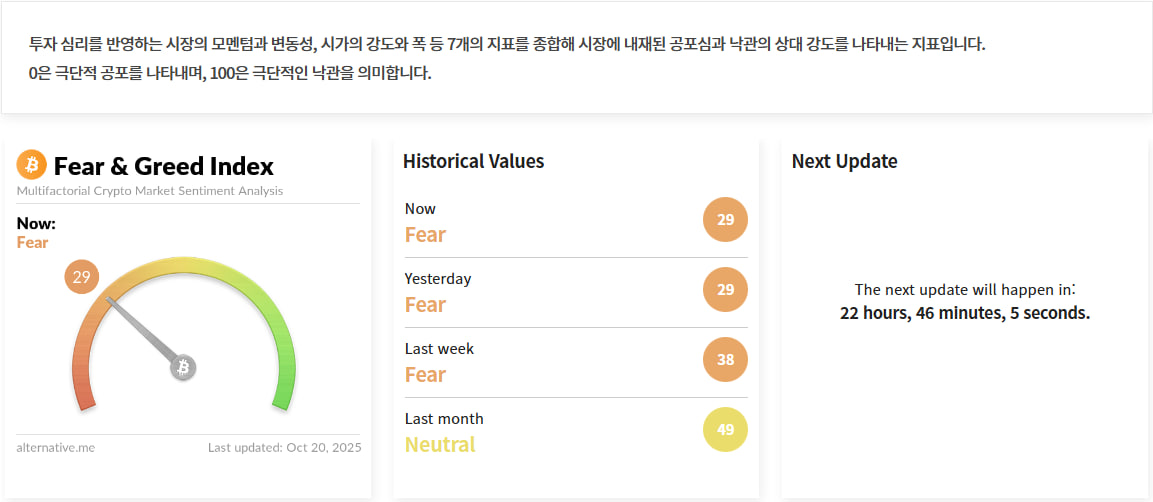Select the Yesterday row's 29 score circle

(725, 290)
